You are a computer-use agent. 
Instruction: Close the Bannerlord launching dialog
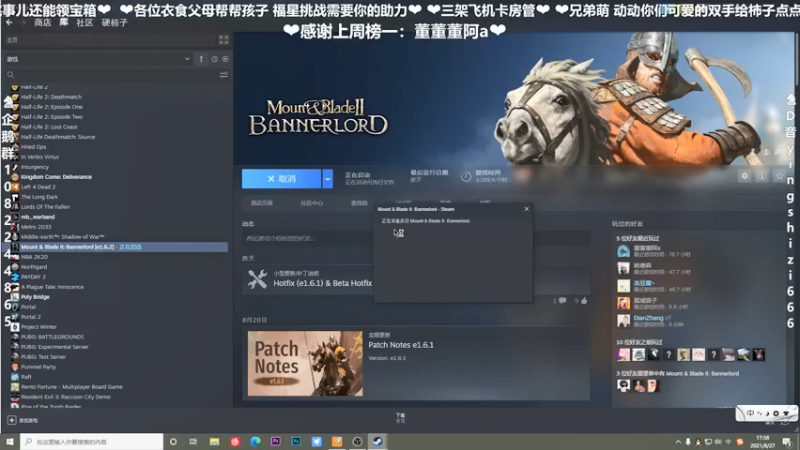527,209
